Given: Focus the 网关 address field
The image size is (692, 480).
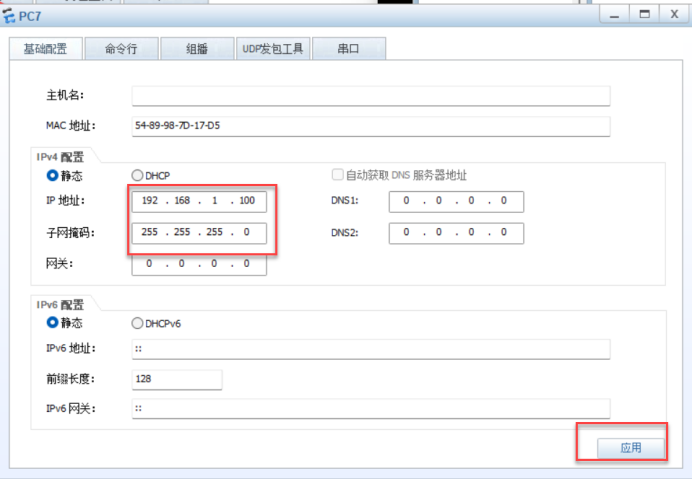Looking at the screenshot, I should (198, 264).
